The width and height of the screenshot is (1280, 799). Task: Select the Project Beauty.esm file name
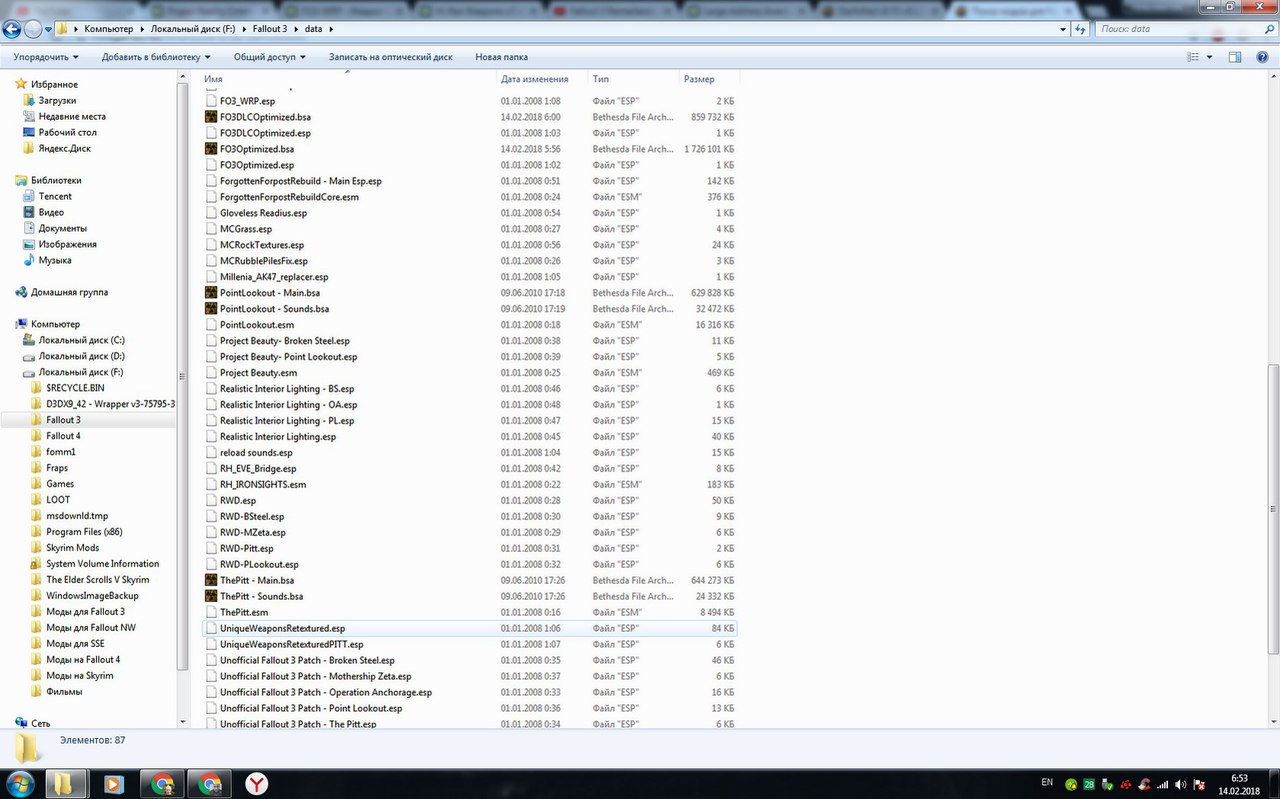258,372
